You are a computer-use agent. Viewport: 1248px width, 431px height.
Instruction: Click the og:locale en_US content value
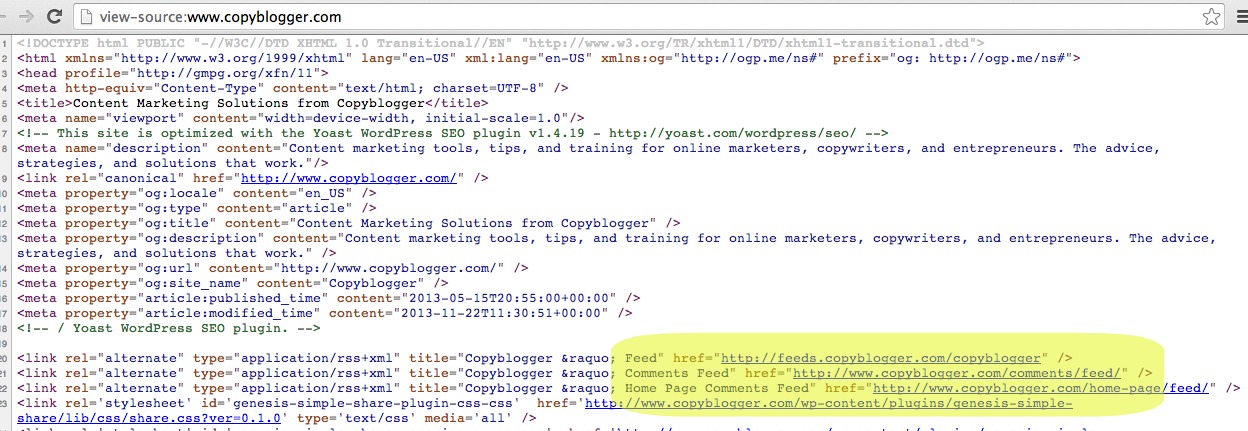pos(320,193)
